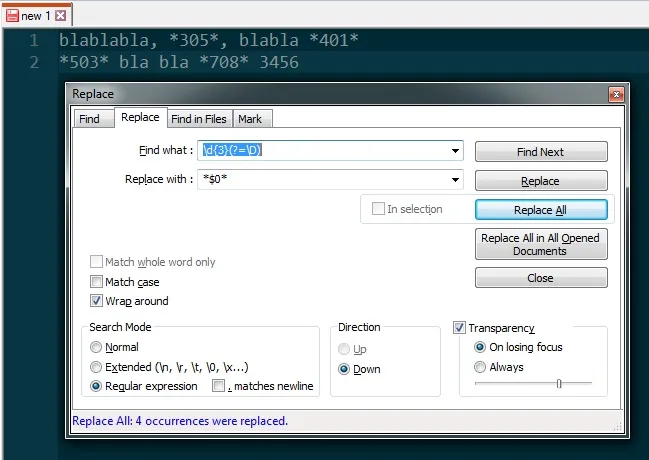This screenshot has width=649, height=460.
Task: Click the Replace All button
Action: 541,210
